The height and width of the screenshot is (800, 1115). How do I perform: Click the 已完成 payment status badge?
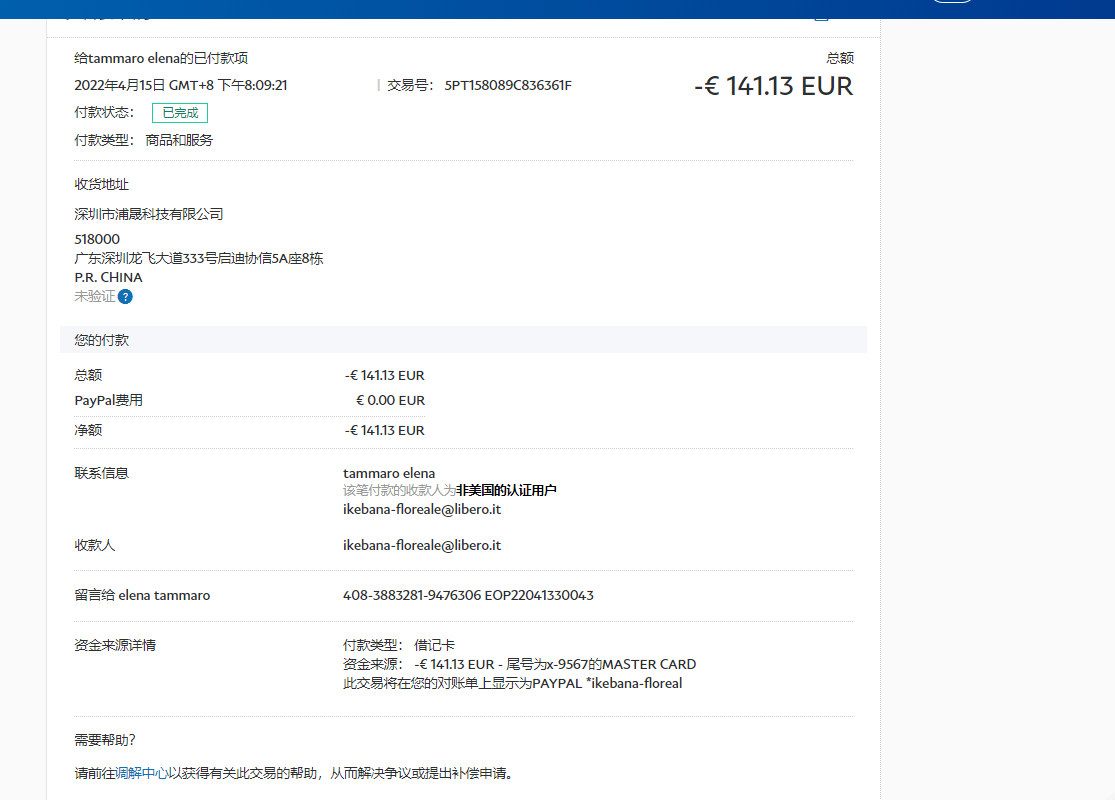tap(180, 113)
